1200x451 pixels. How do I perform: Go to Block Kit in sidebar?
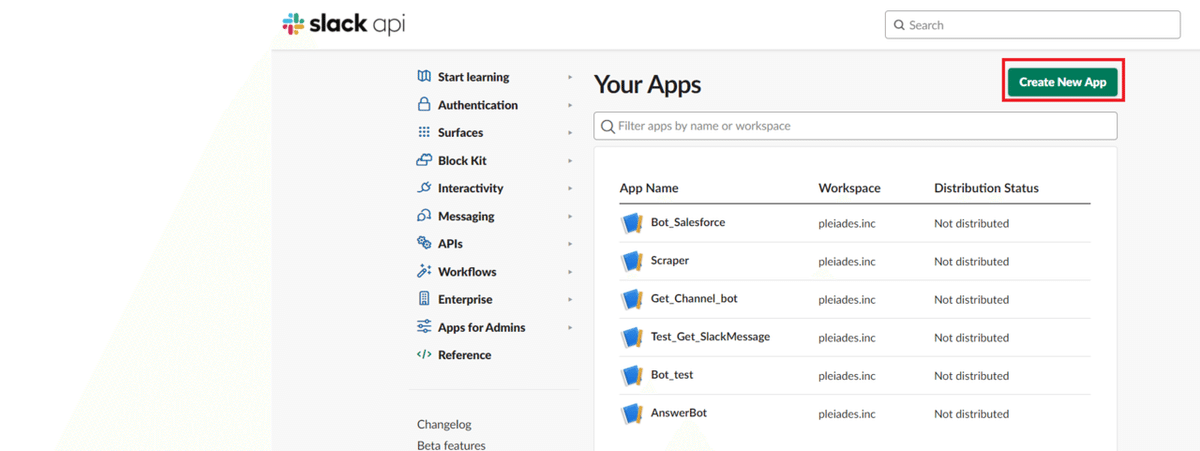pos(462,160)
